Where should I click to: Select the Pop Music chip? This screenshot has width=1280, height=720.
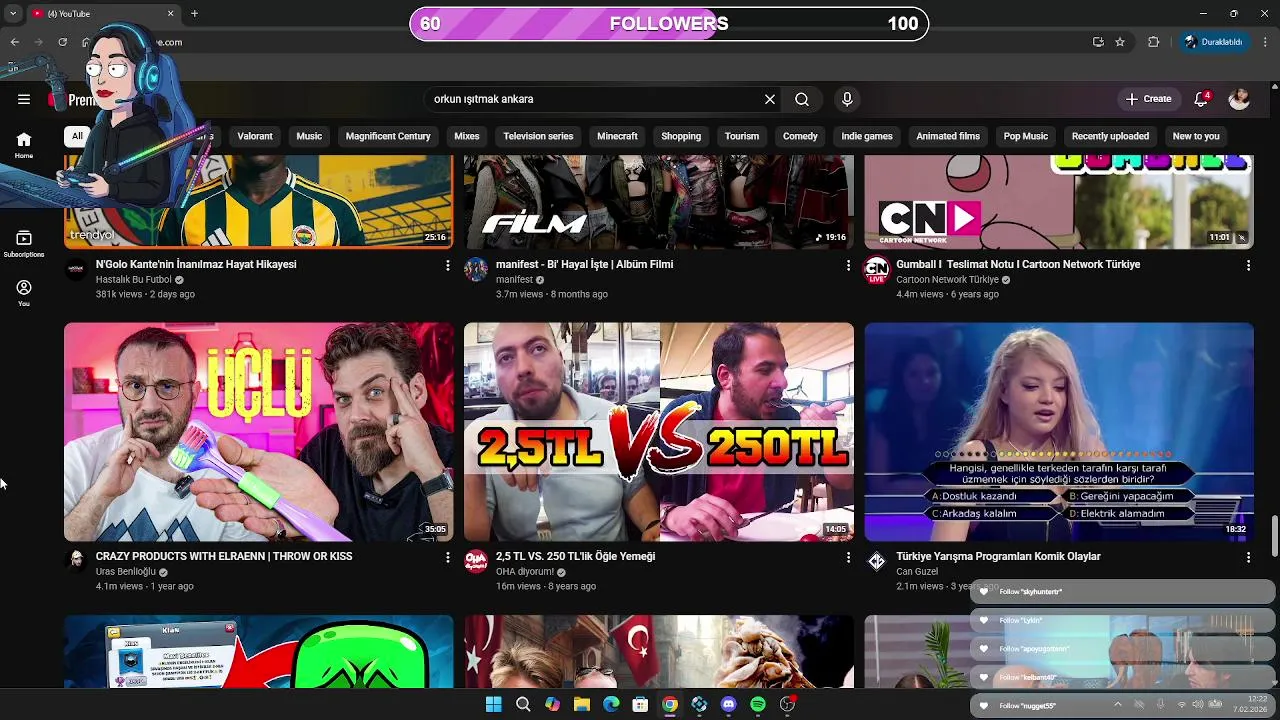click(x=1026, y=136)
